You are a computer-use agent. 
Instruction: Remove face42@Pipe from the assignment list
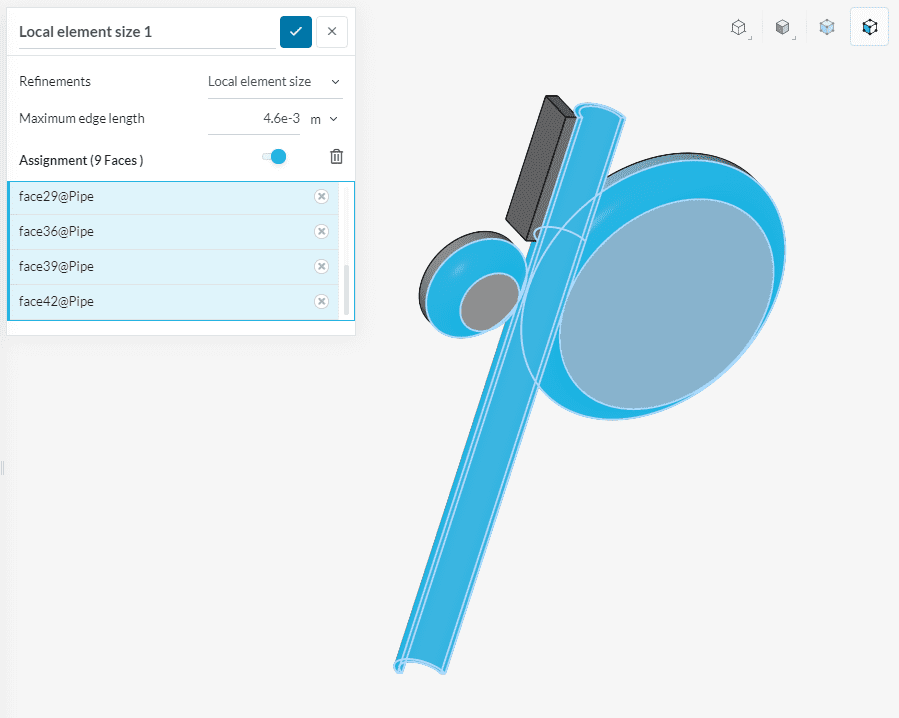[321, 302]
